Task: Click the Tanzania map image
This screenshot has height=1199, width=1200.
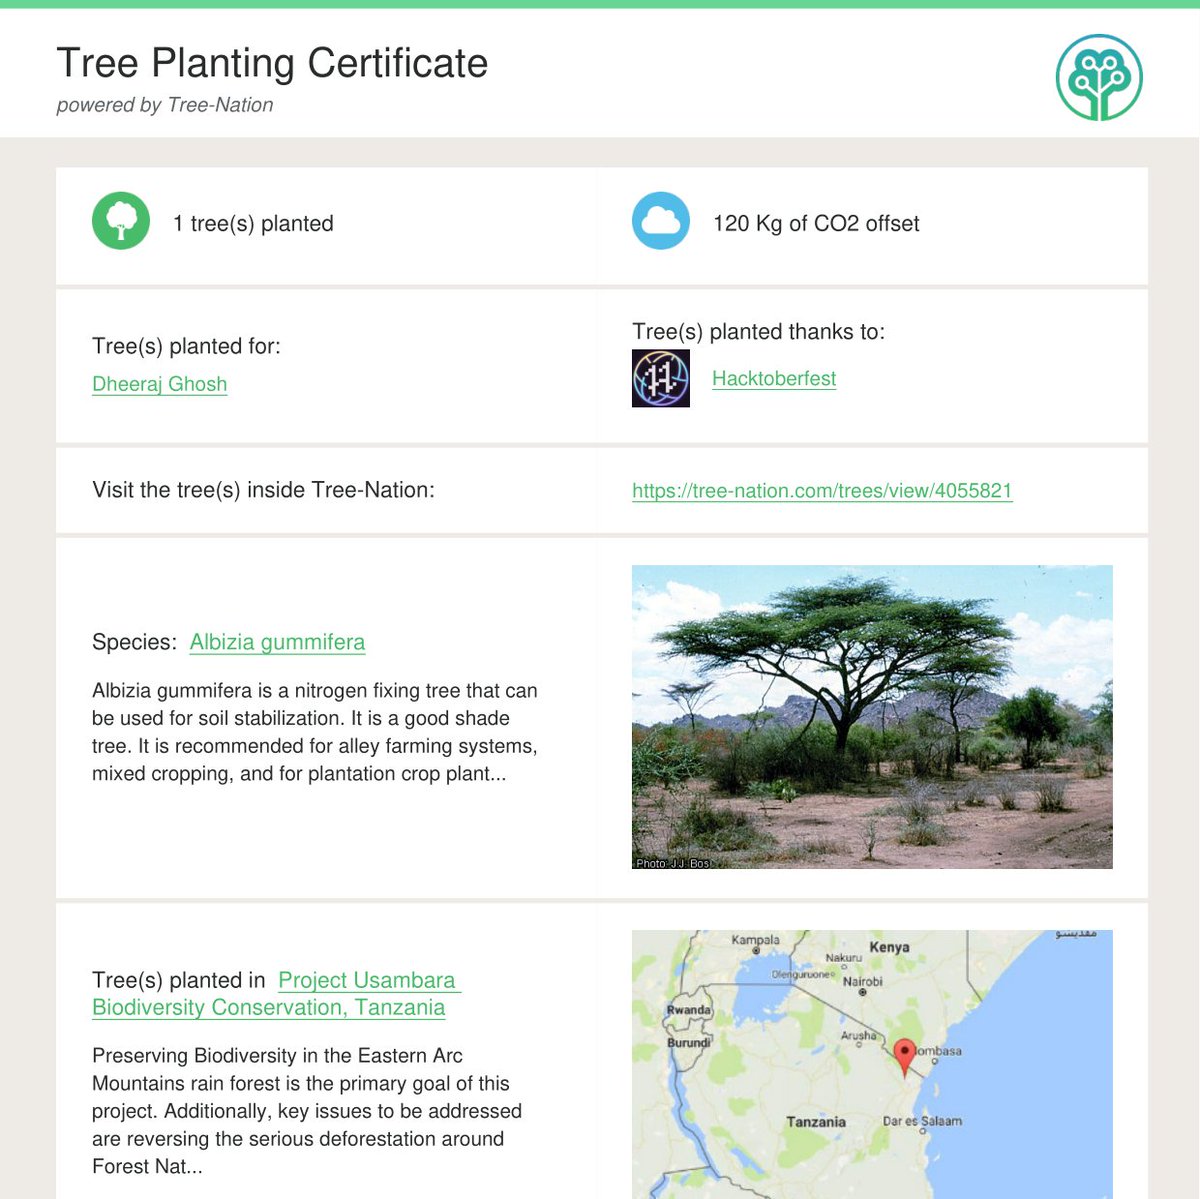Action: [872, 1064]
